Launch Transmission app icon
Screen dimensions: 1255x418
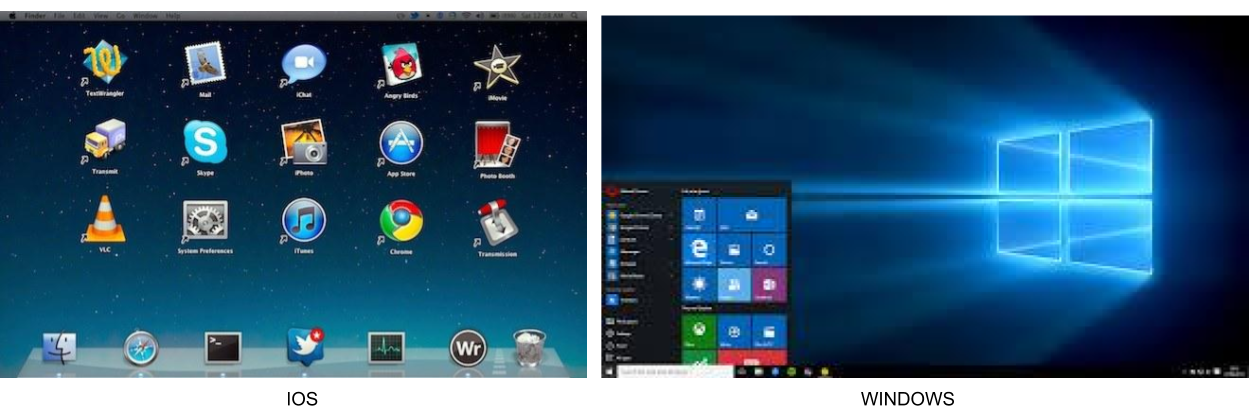tap(497, 223)
